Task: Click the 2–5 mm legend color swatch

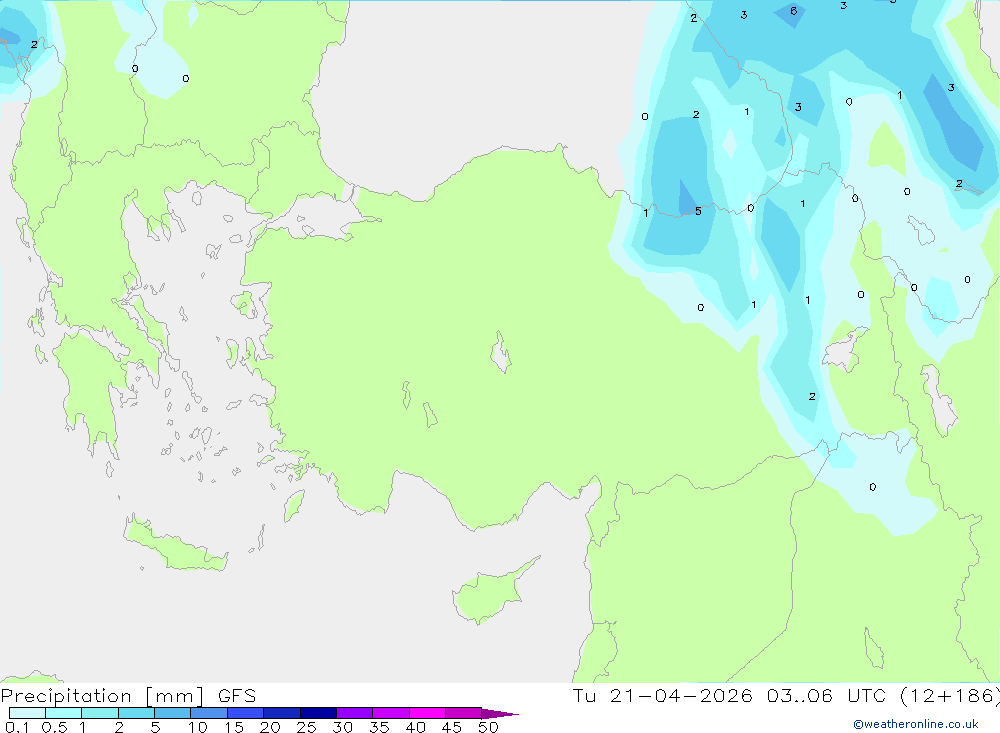Action: [x=136, y=713]
